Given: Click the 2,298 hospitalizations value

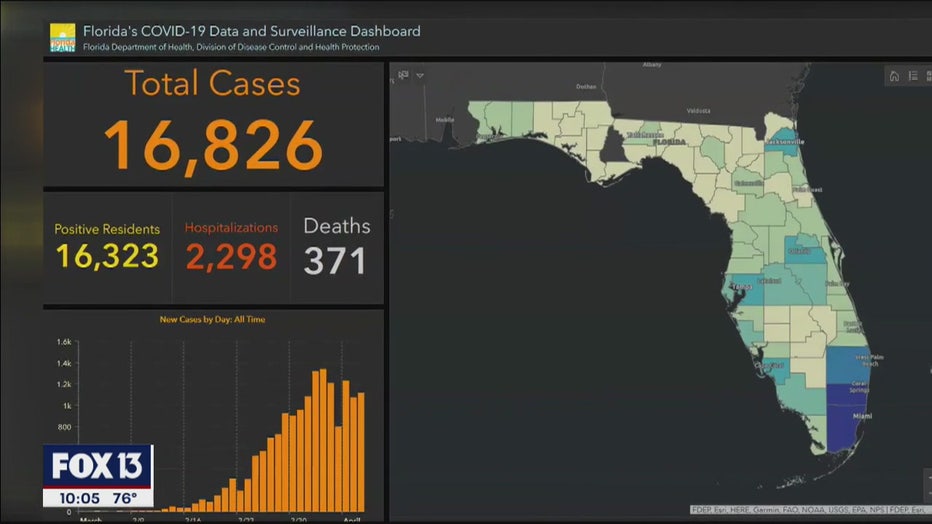Looking at the screenshot, I should (x=231, y=257).
